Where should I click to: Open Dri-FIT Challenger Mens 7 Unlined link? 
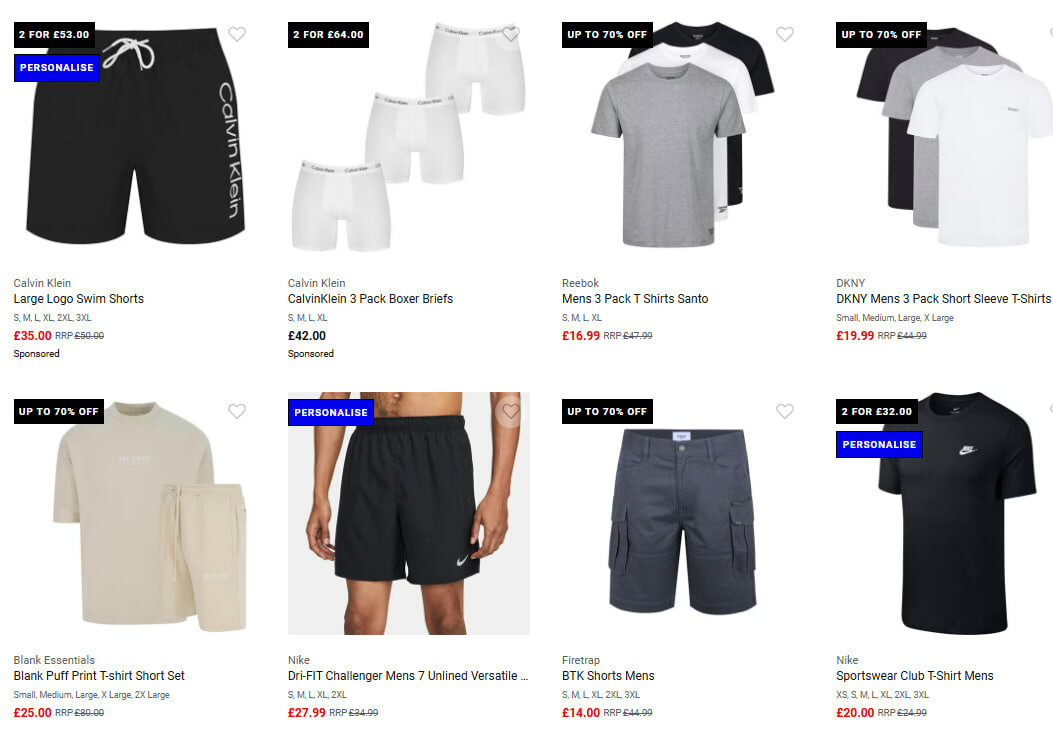point(408,676)
